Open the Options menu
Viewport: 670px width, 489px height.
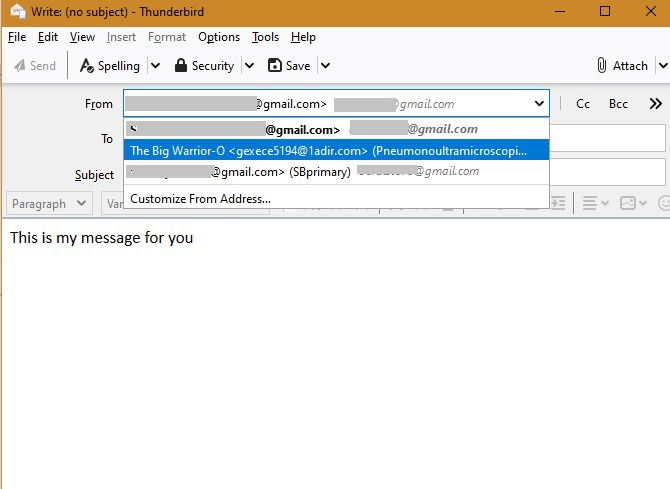219,37
